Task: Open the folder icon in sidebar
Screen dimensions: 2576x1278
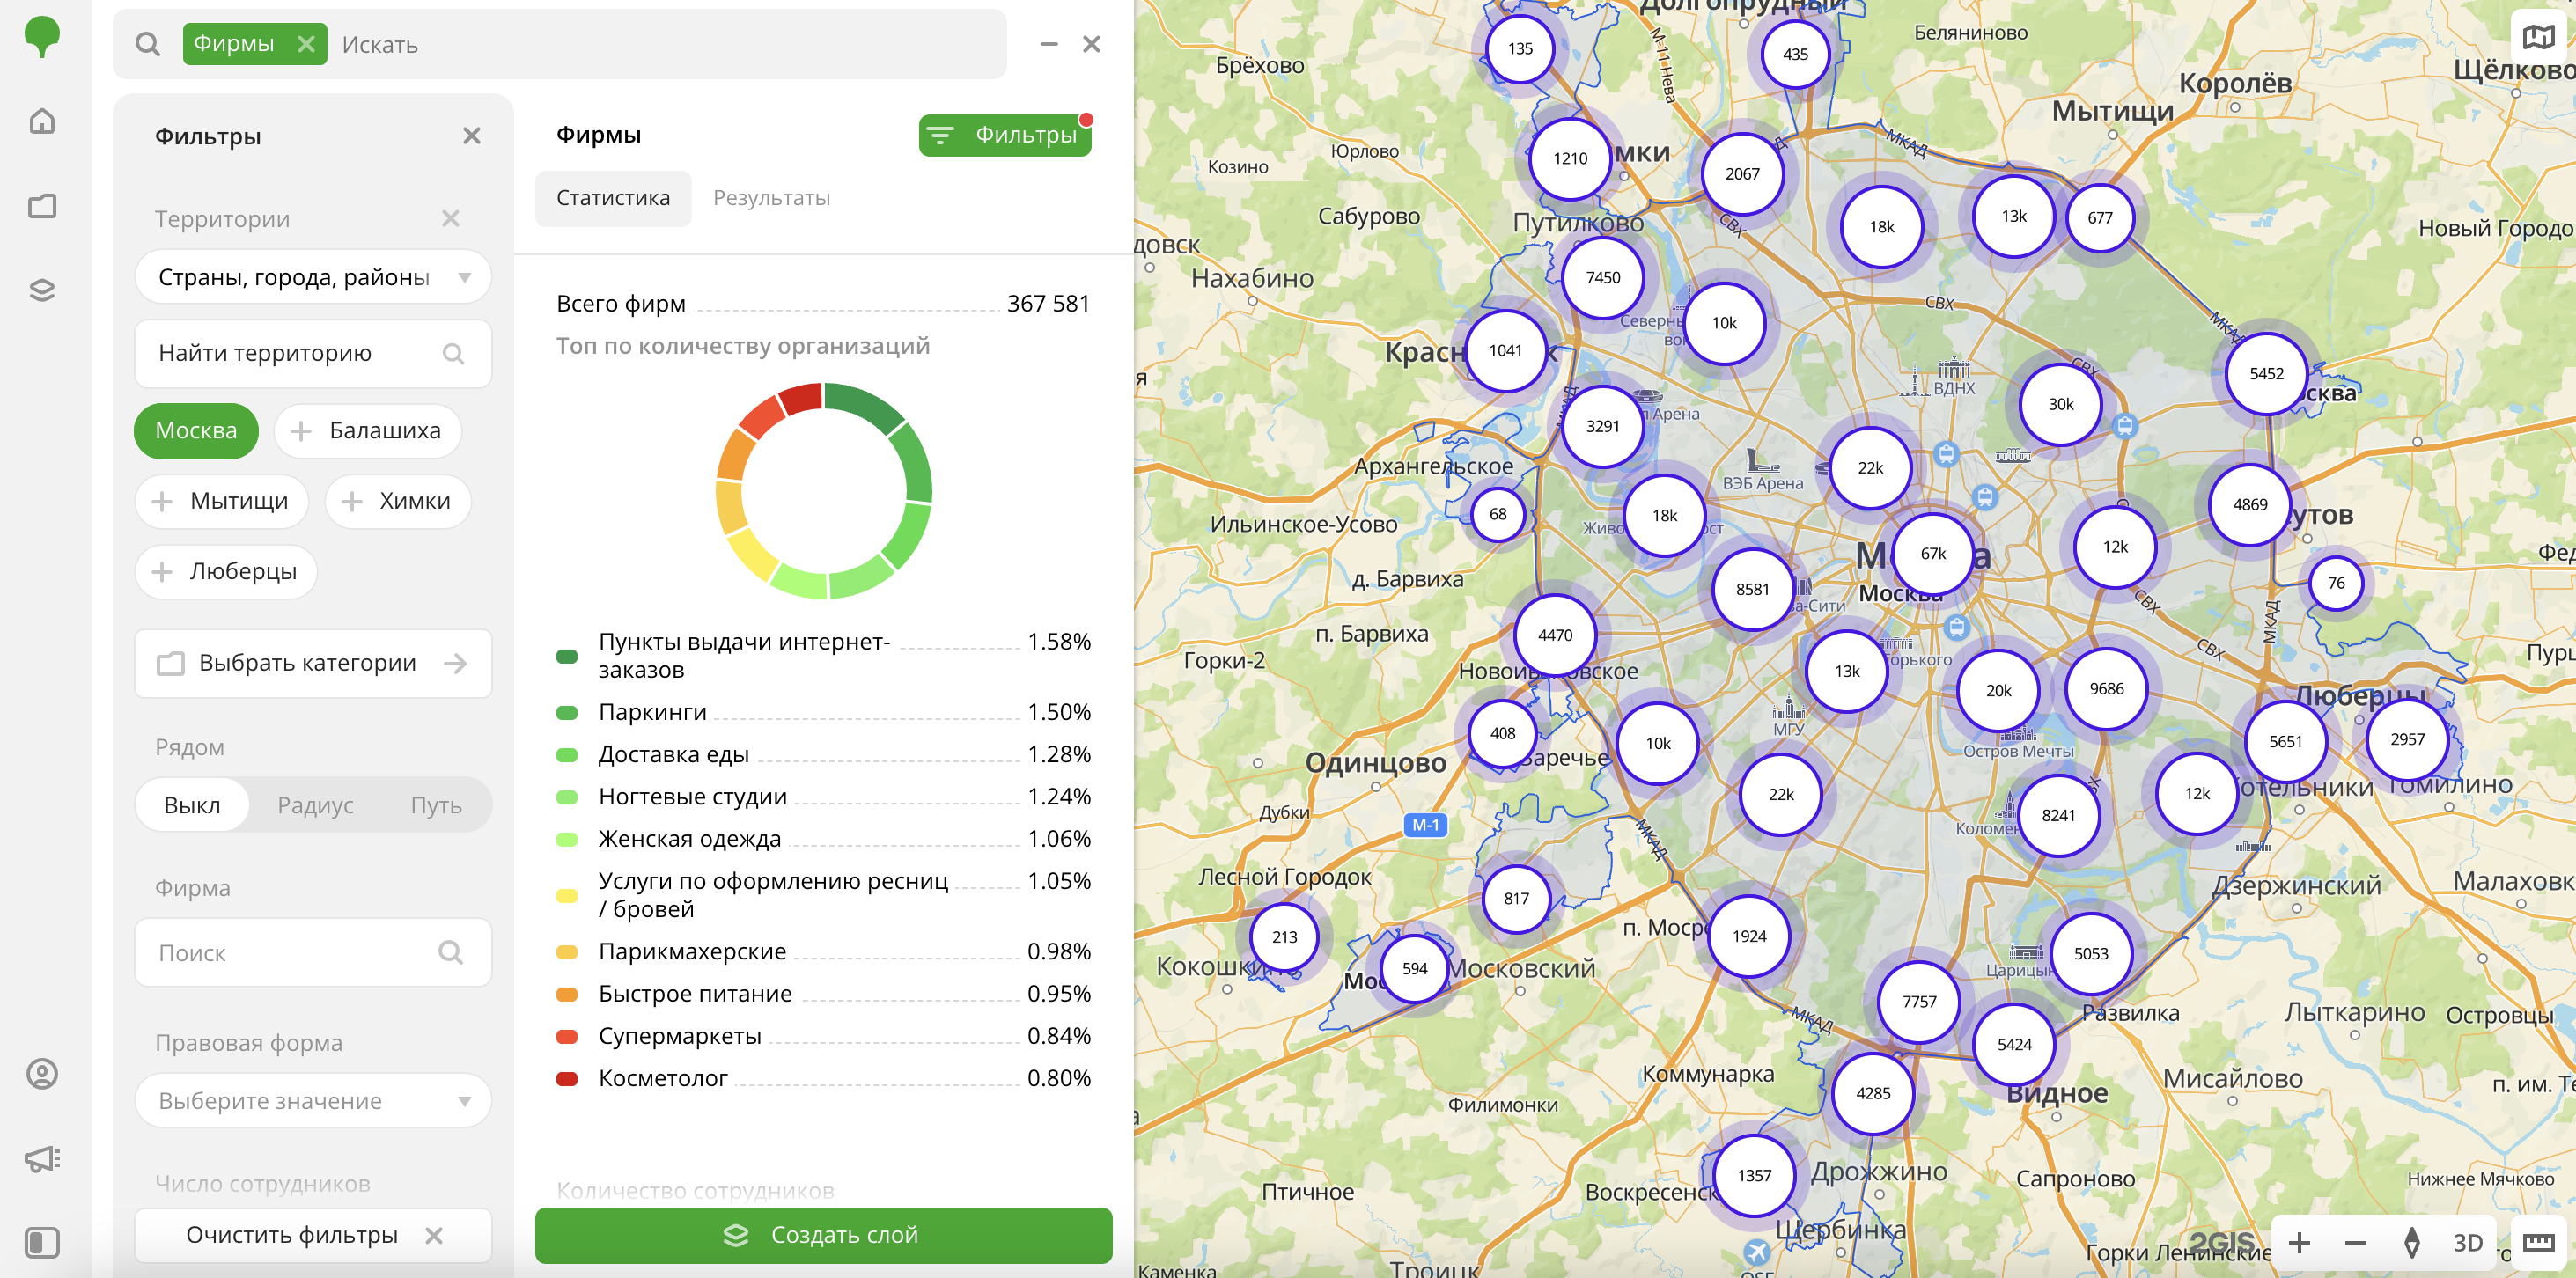Action: 42,206
